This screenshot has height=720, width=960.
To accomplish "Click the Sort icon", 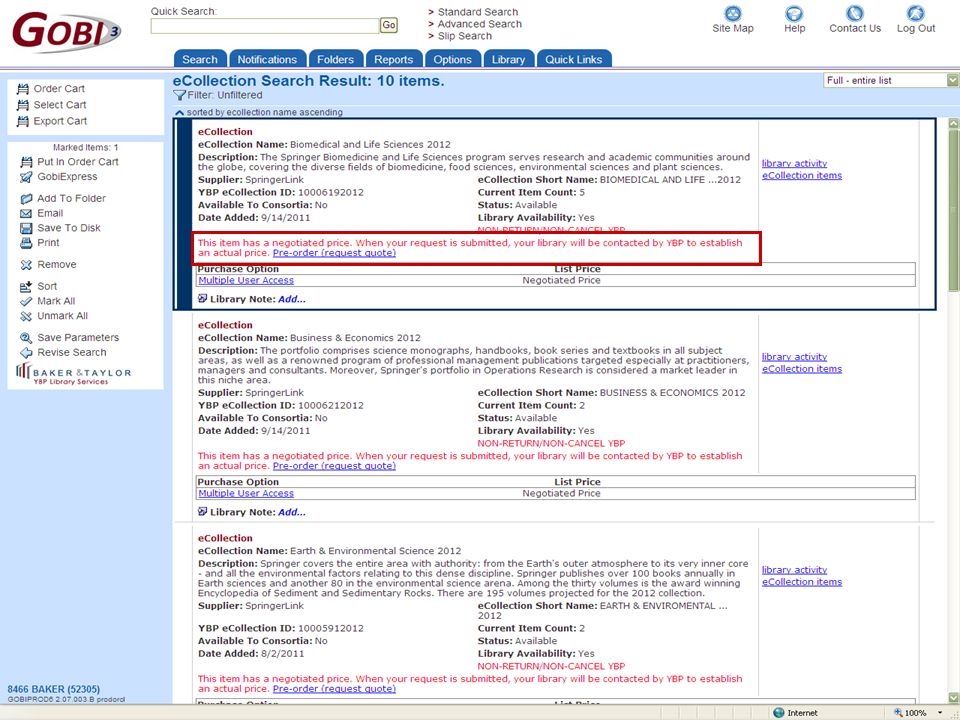I will click(x=26, y=287).
